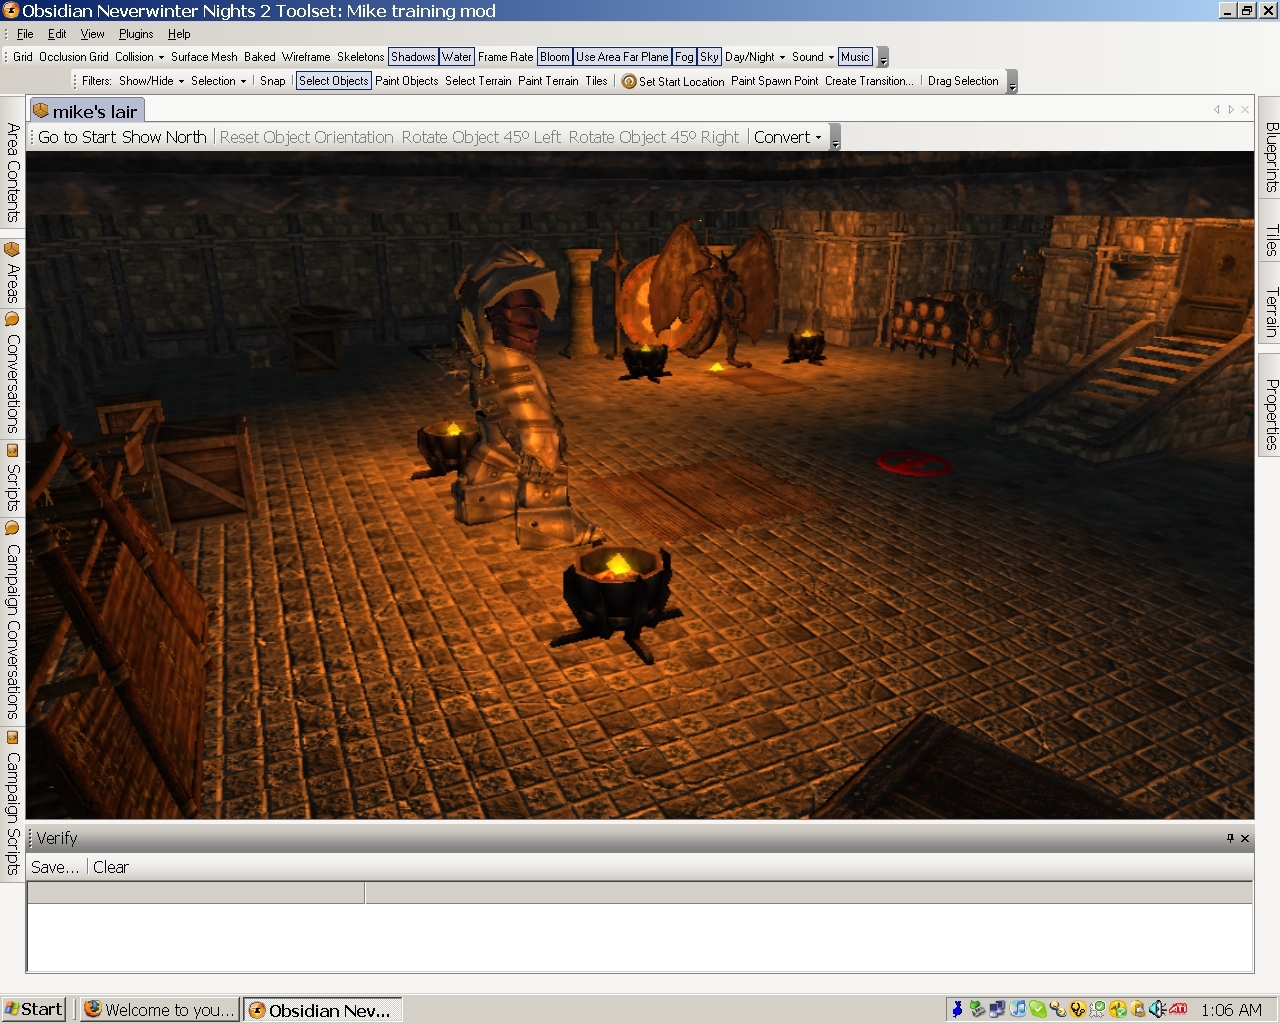This screenshot has height=1024, width=1280.
Task: Select the Paint Terrain tool
Action: [547, 81]
